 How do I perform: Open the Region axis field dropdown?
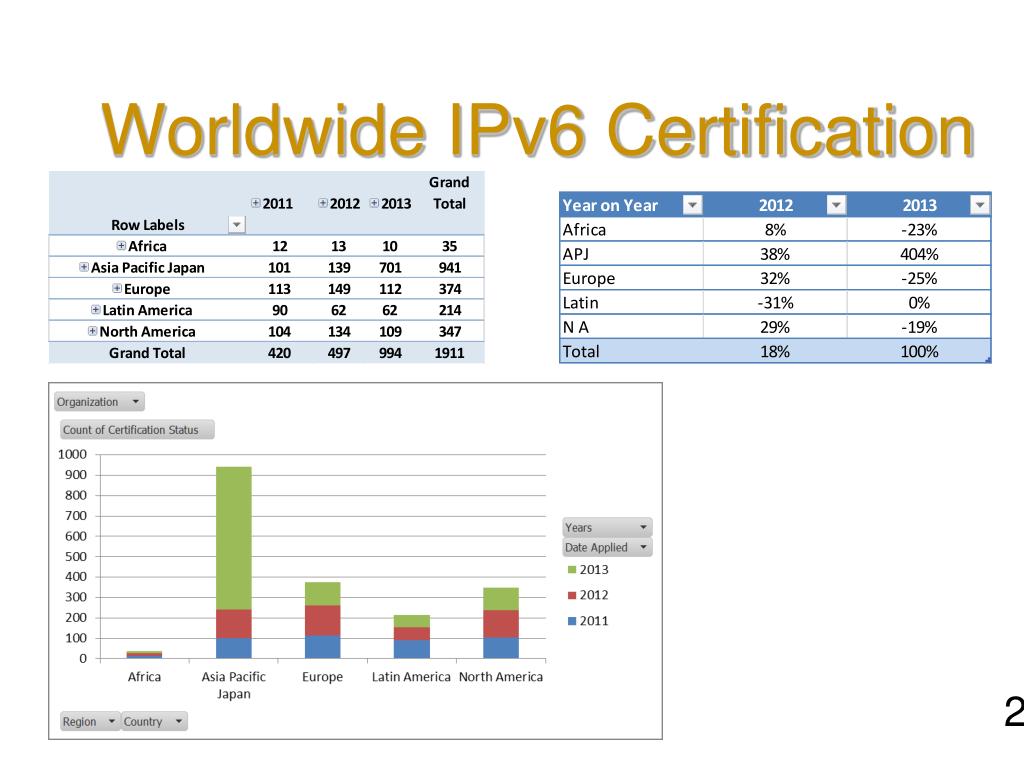point(89,721)
